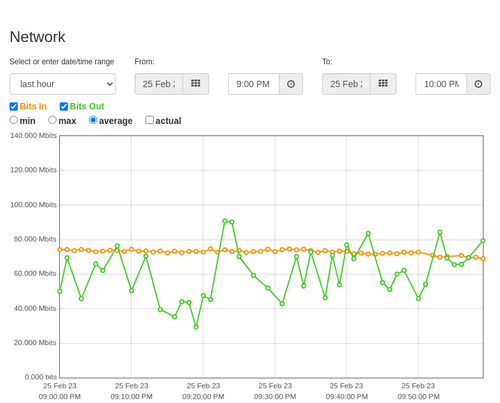The height and width of the screenshot is (403, 500).
Task: Click the 'Network' heading
Action: tap(37, 37)
